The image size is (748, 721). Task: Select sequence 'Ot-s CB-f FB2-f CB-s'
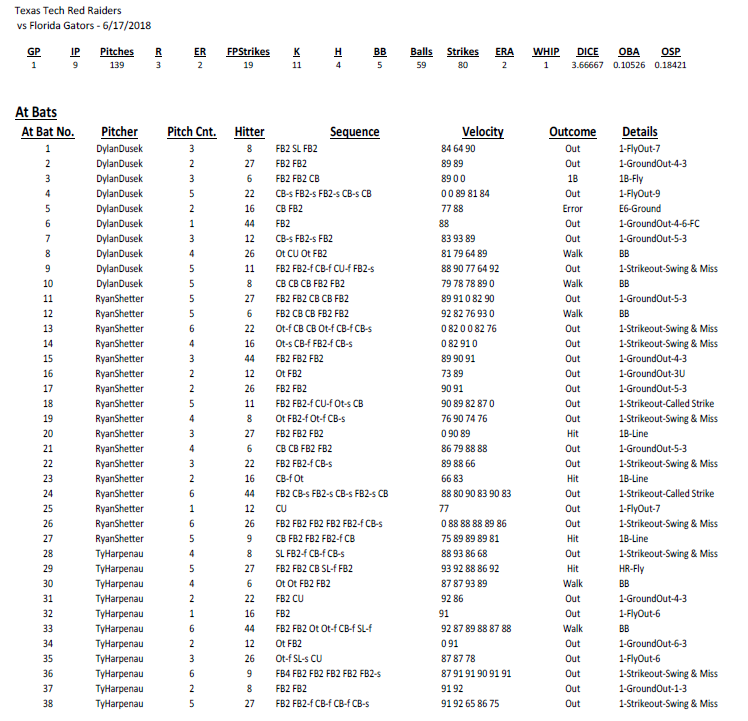point(314,344)
